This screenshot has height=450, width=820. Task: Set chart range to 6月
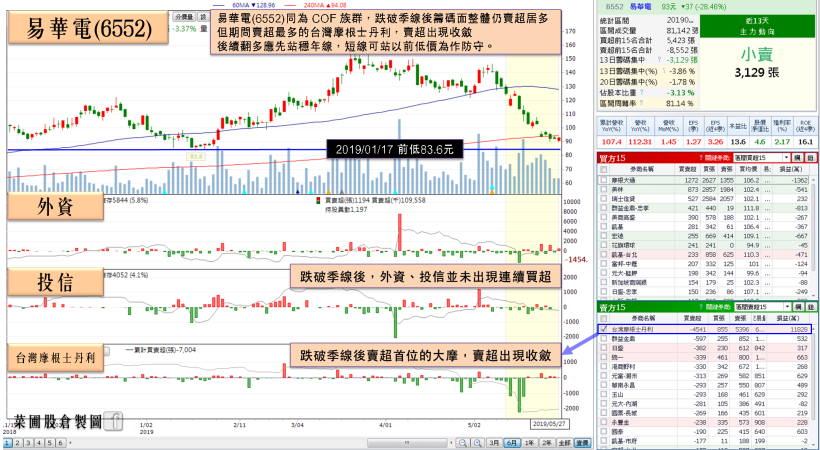[x=512, y=443]
